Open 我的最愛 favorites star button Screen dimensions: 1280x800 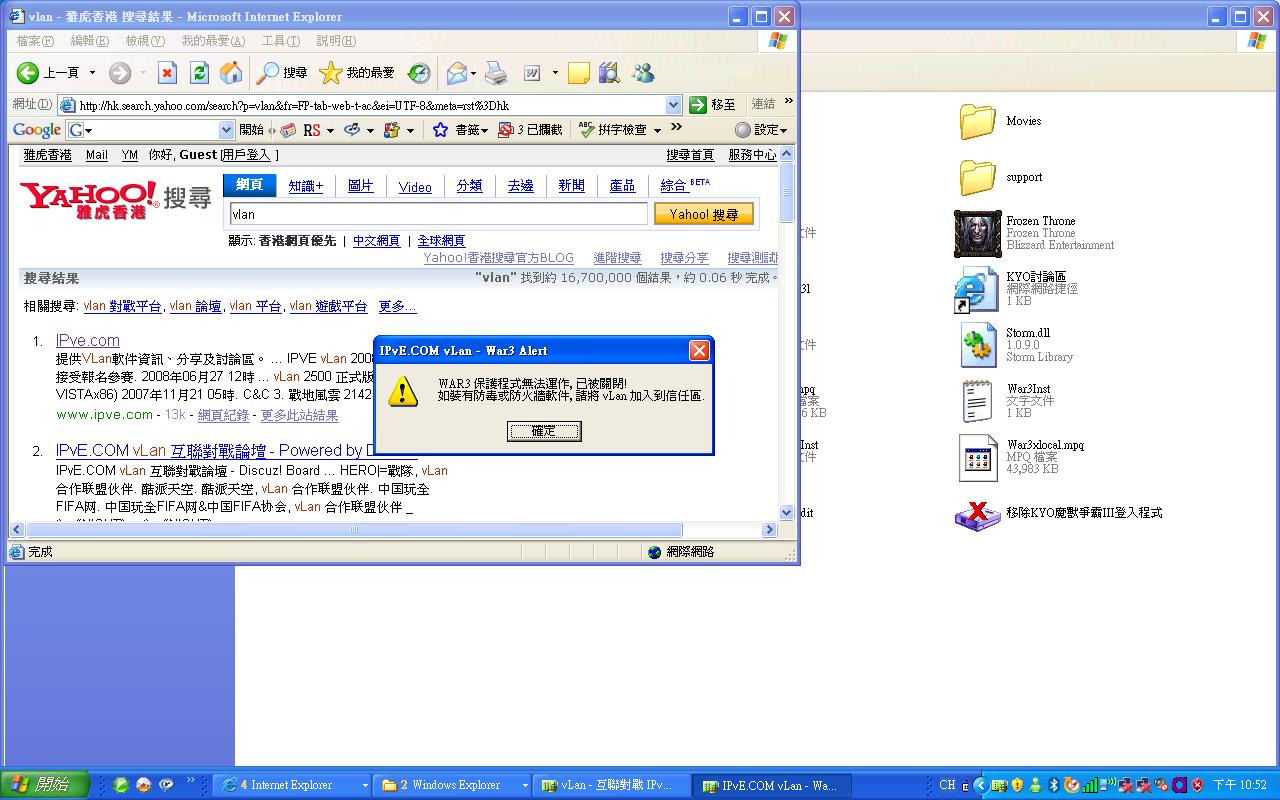tap(357, 73)
